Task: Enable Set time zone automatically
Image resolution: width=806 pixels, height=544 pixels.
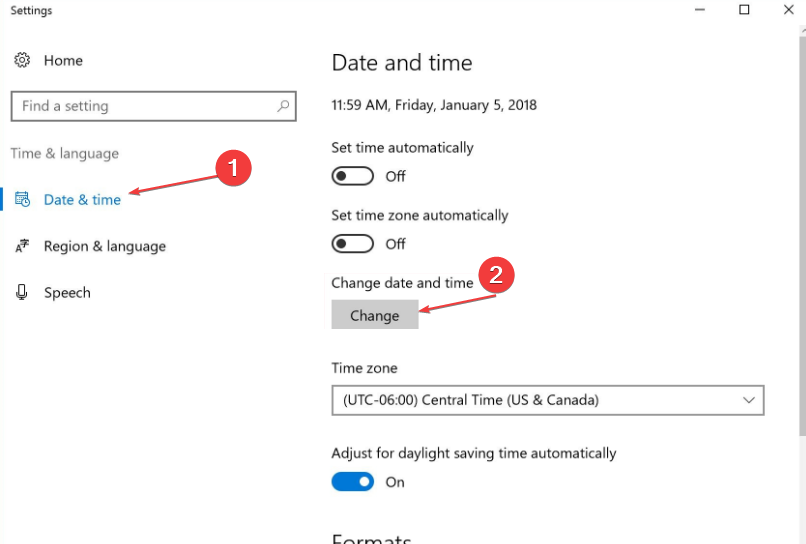Action: click(x=353, y=244)
